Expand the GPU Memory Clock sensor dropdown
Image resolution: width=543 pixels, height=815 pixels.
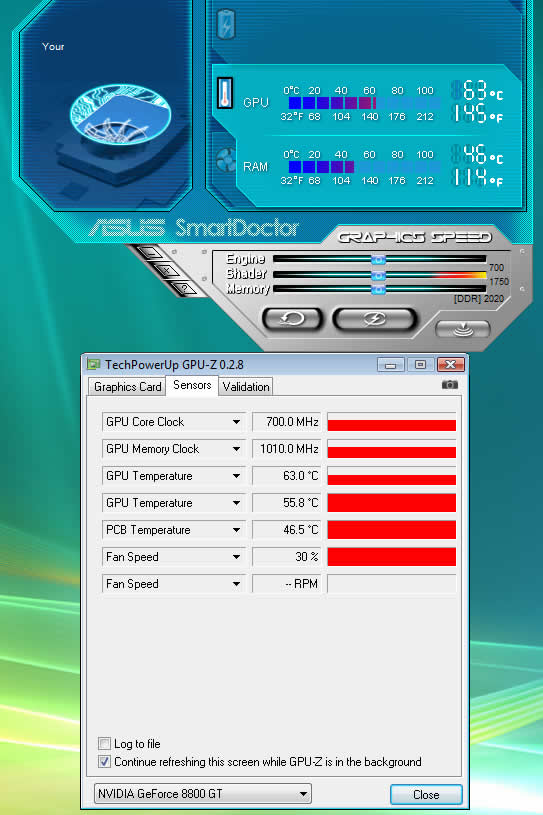click(x=236, y=449)
